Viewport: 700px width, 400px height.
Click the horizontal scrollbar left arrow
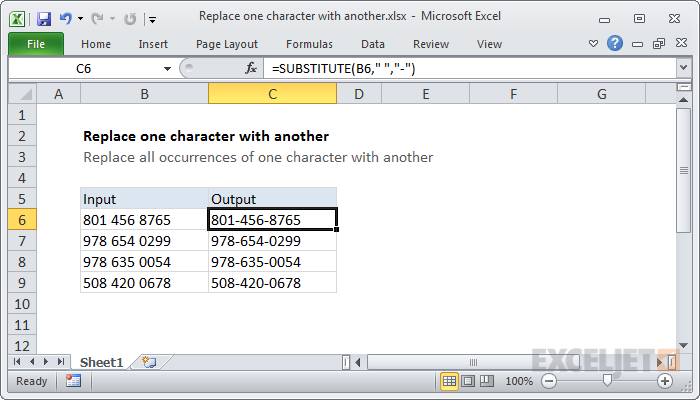(x=358, y=362)
